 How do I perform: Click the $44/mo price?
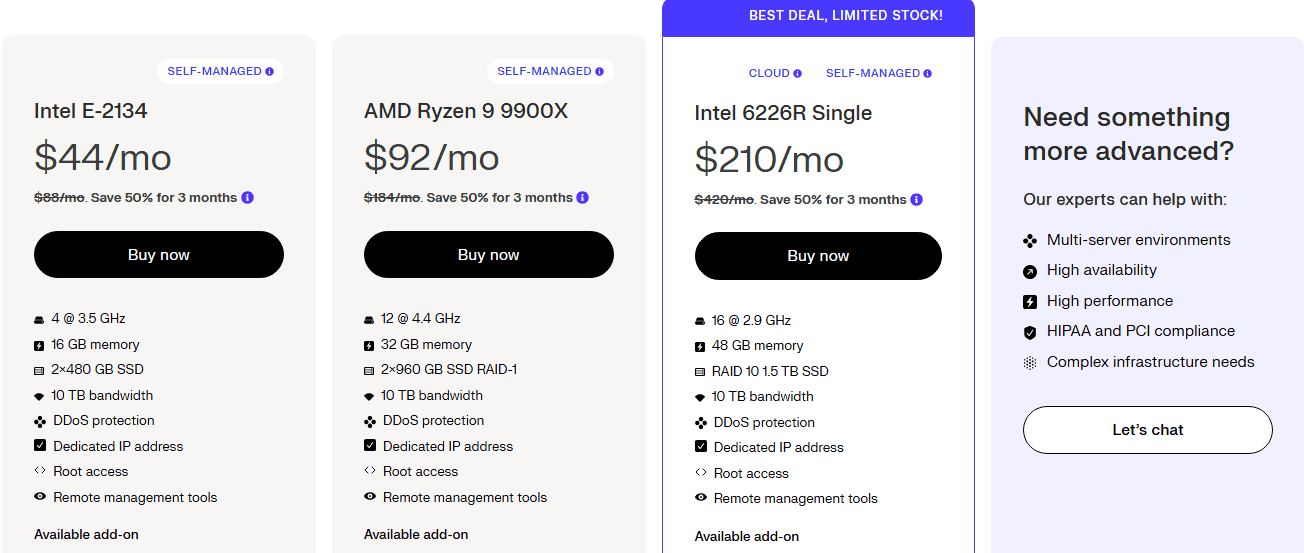(103, 157)
